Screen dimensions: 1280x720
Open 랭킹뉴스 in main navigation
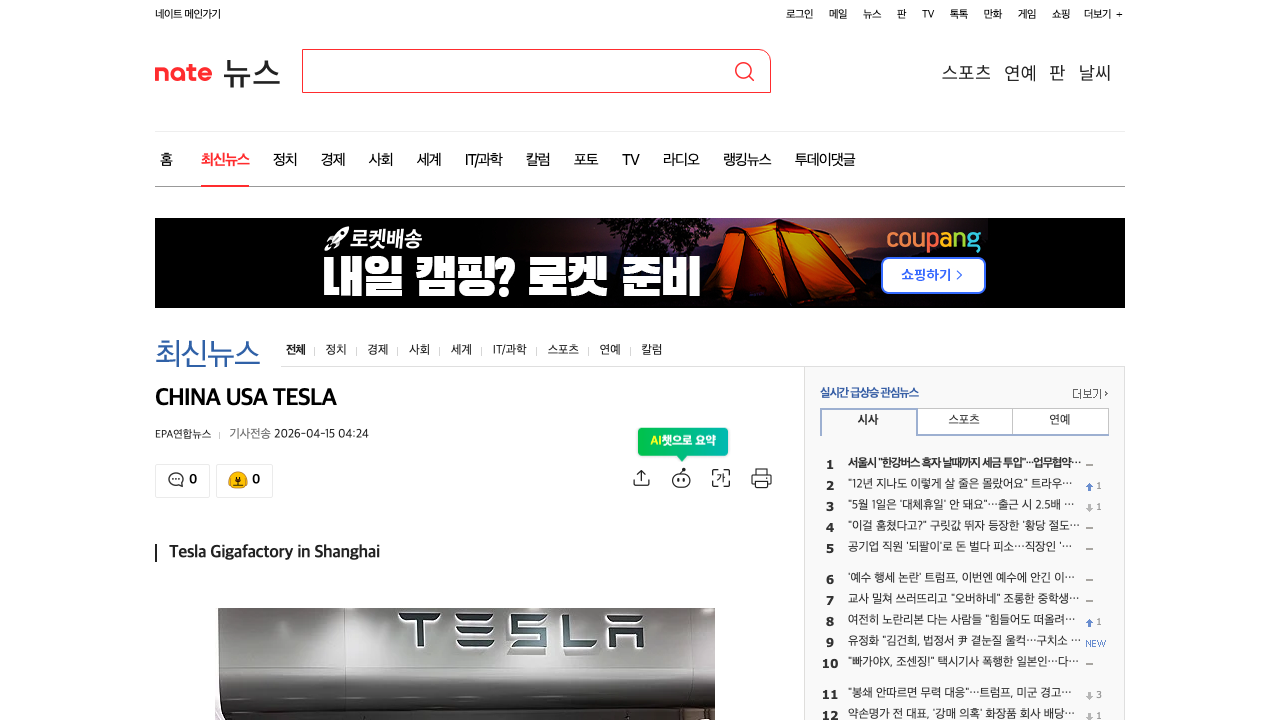click(x=747, y=159)
